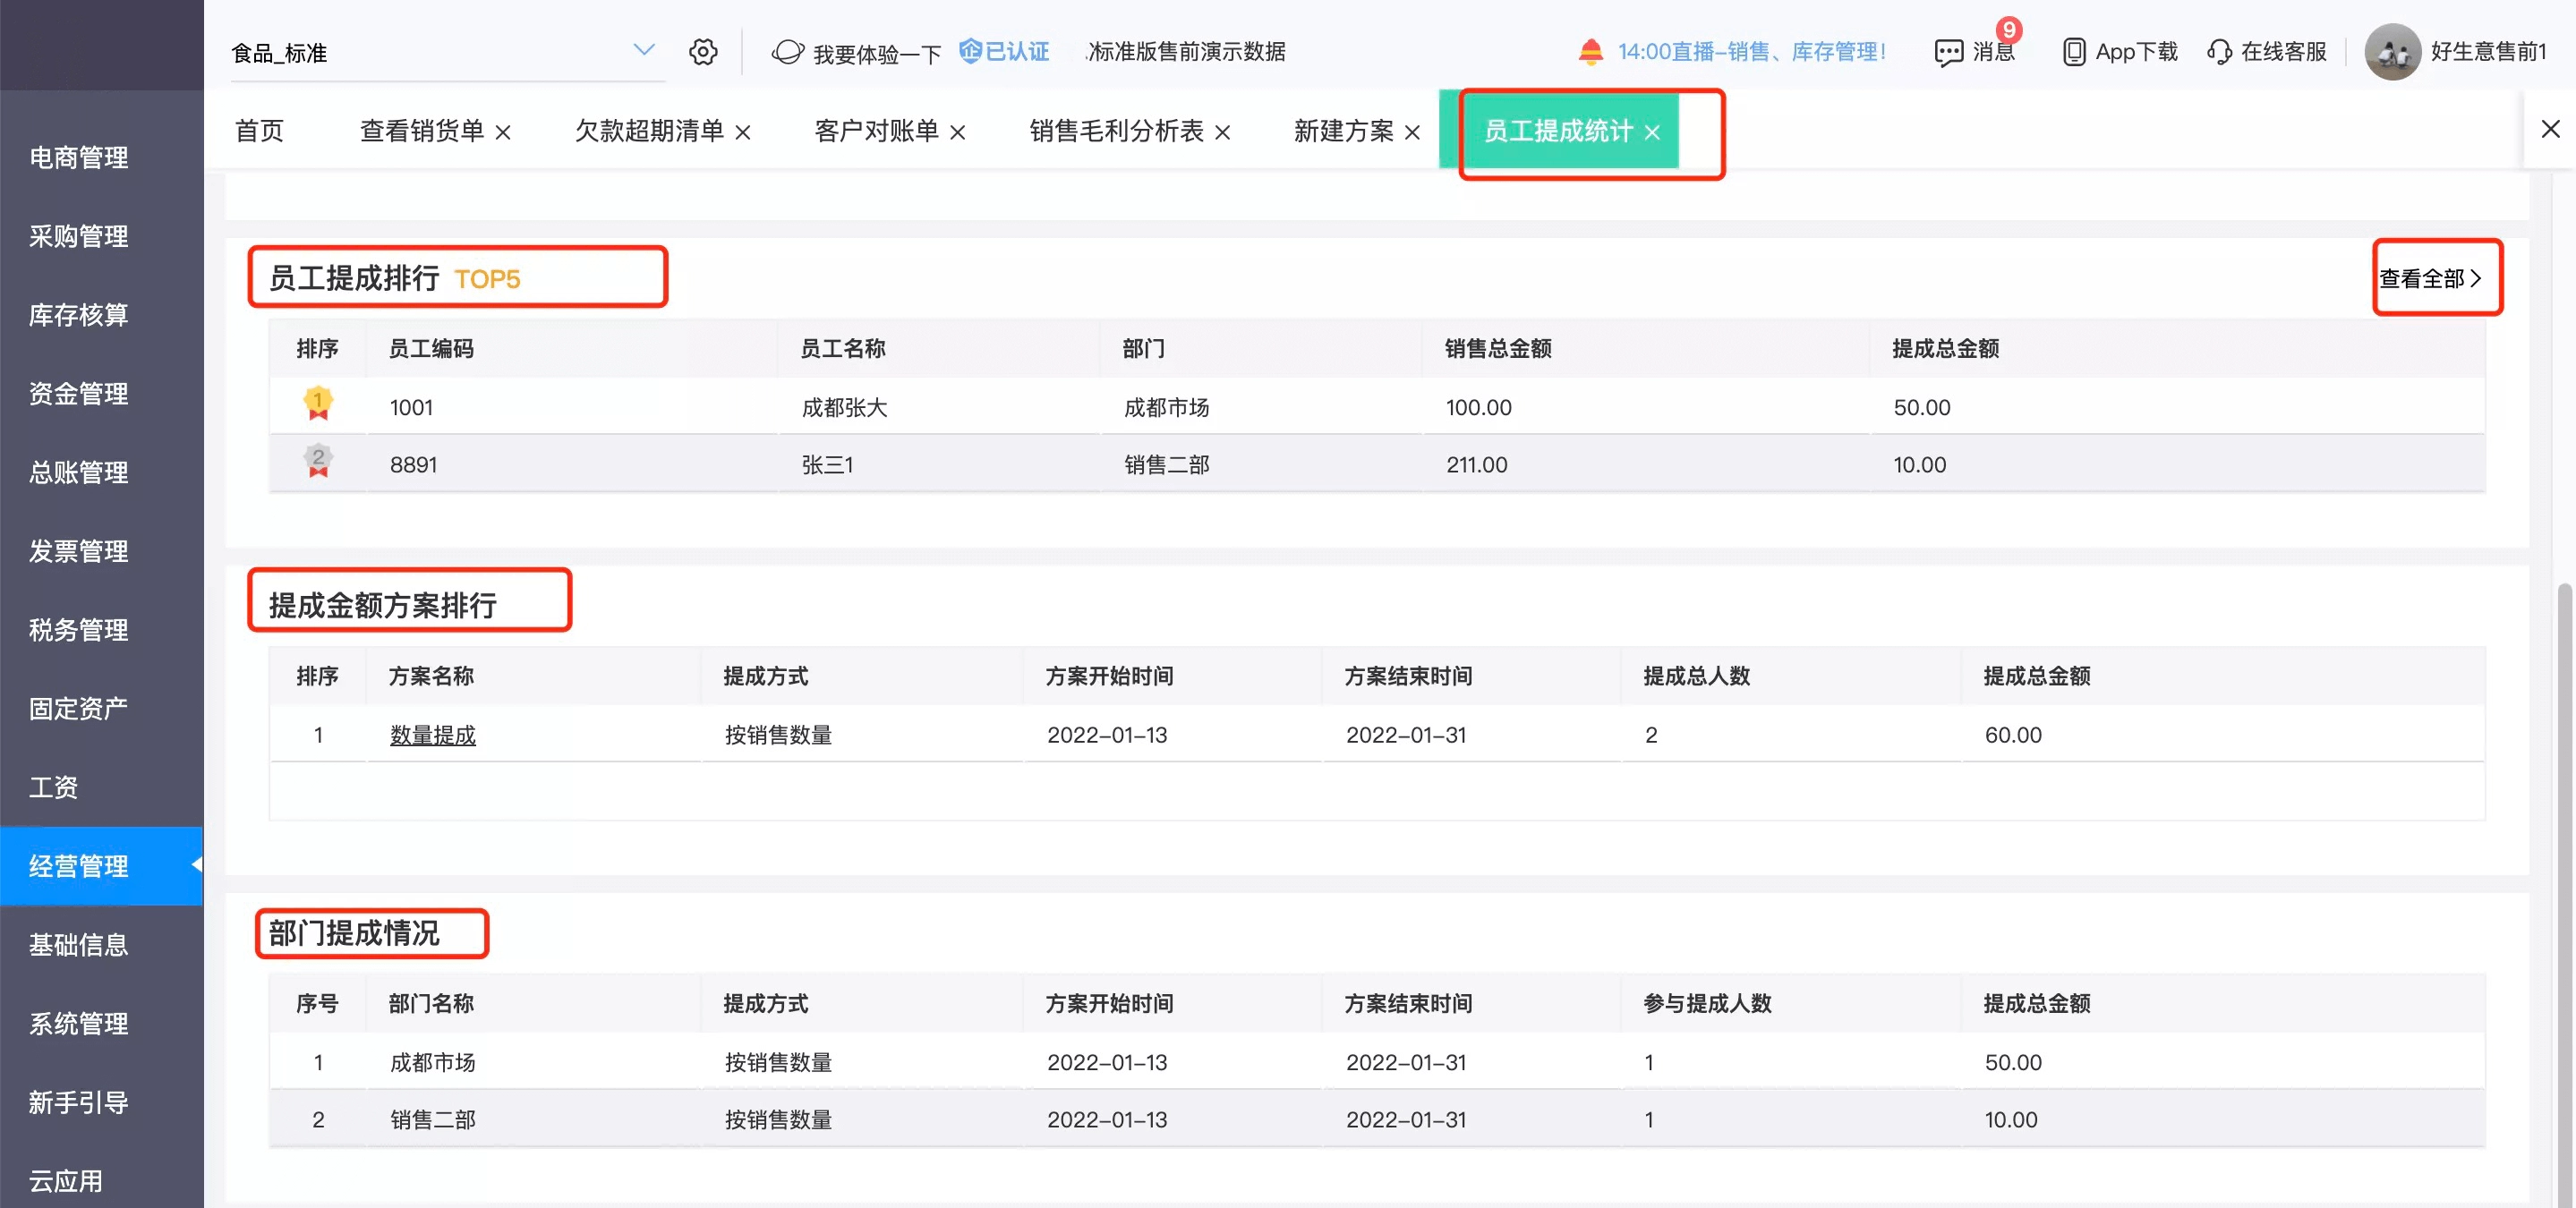
Task: Open 固定资产 in sidebar
Action: click(79, 709)
